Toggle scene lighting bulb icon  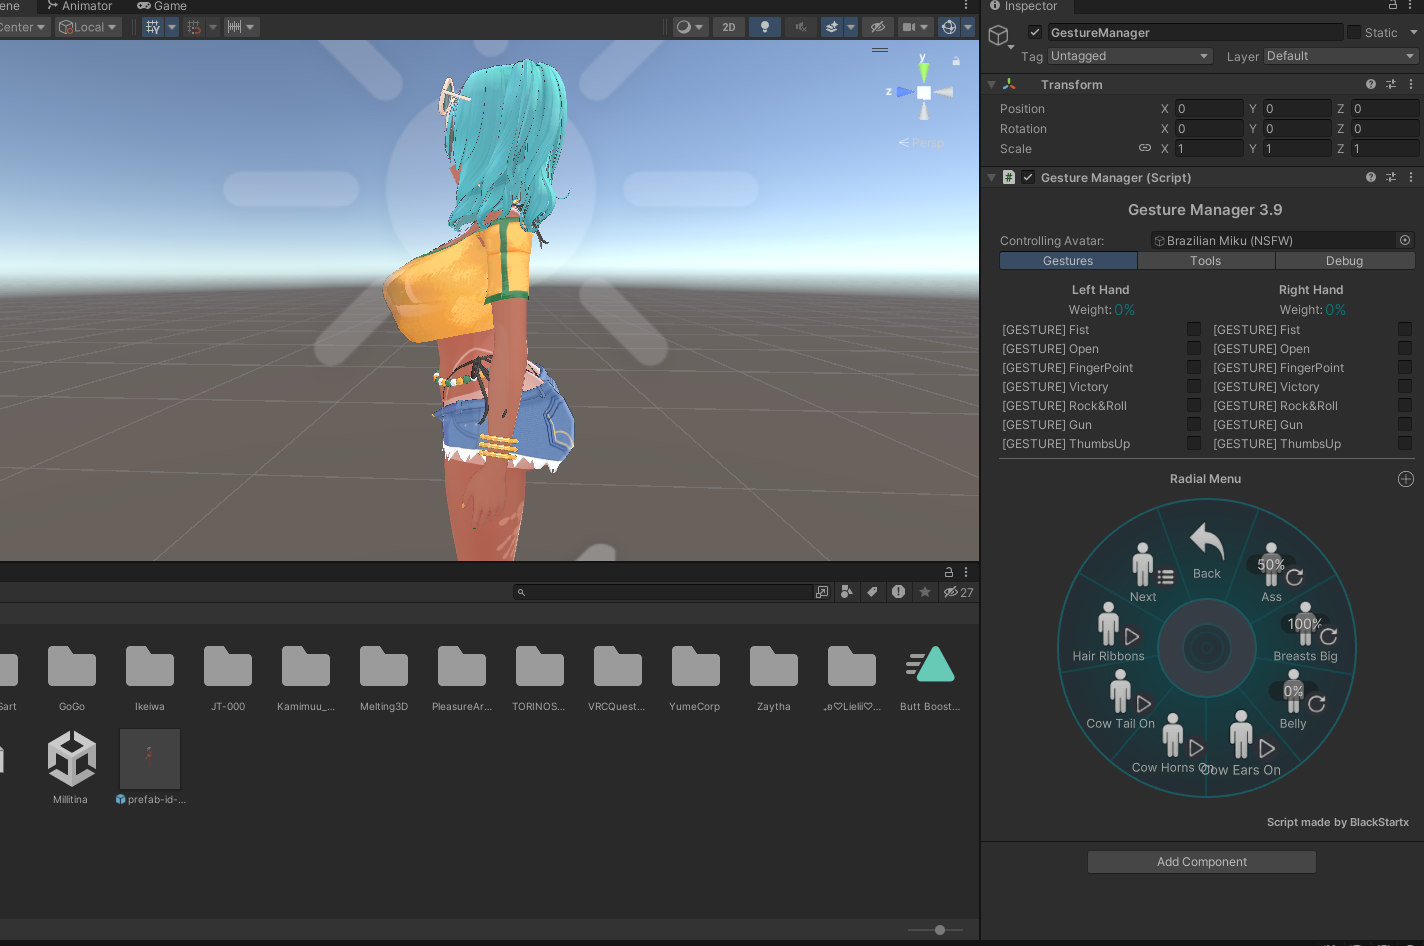(765, 27)
